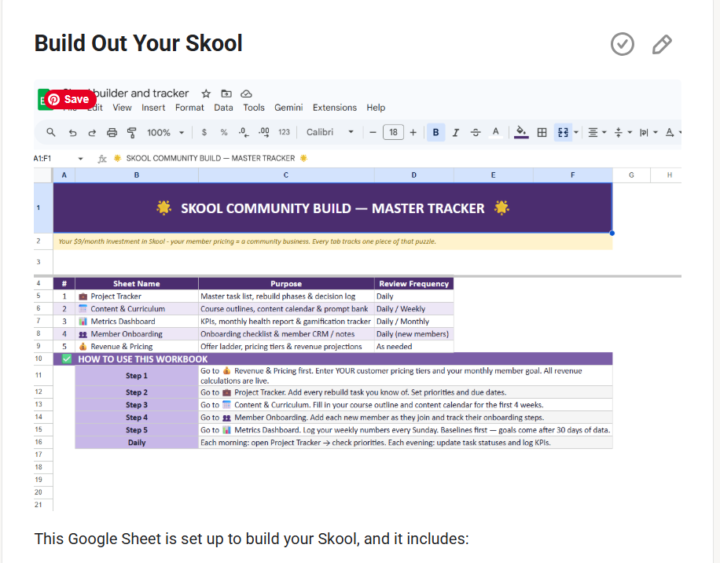Format as currency with dollar icon
Image resolution: width=720 pixels, height=563 pixels.
click(204, 133)
